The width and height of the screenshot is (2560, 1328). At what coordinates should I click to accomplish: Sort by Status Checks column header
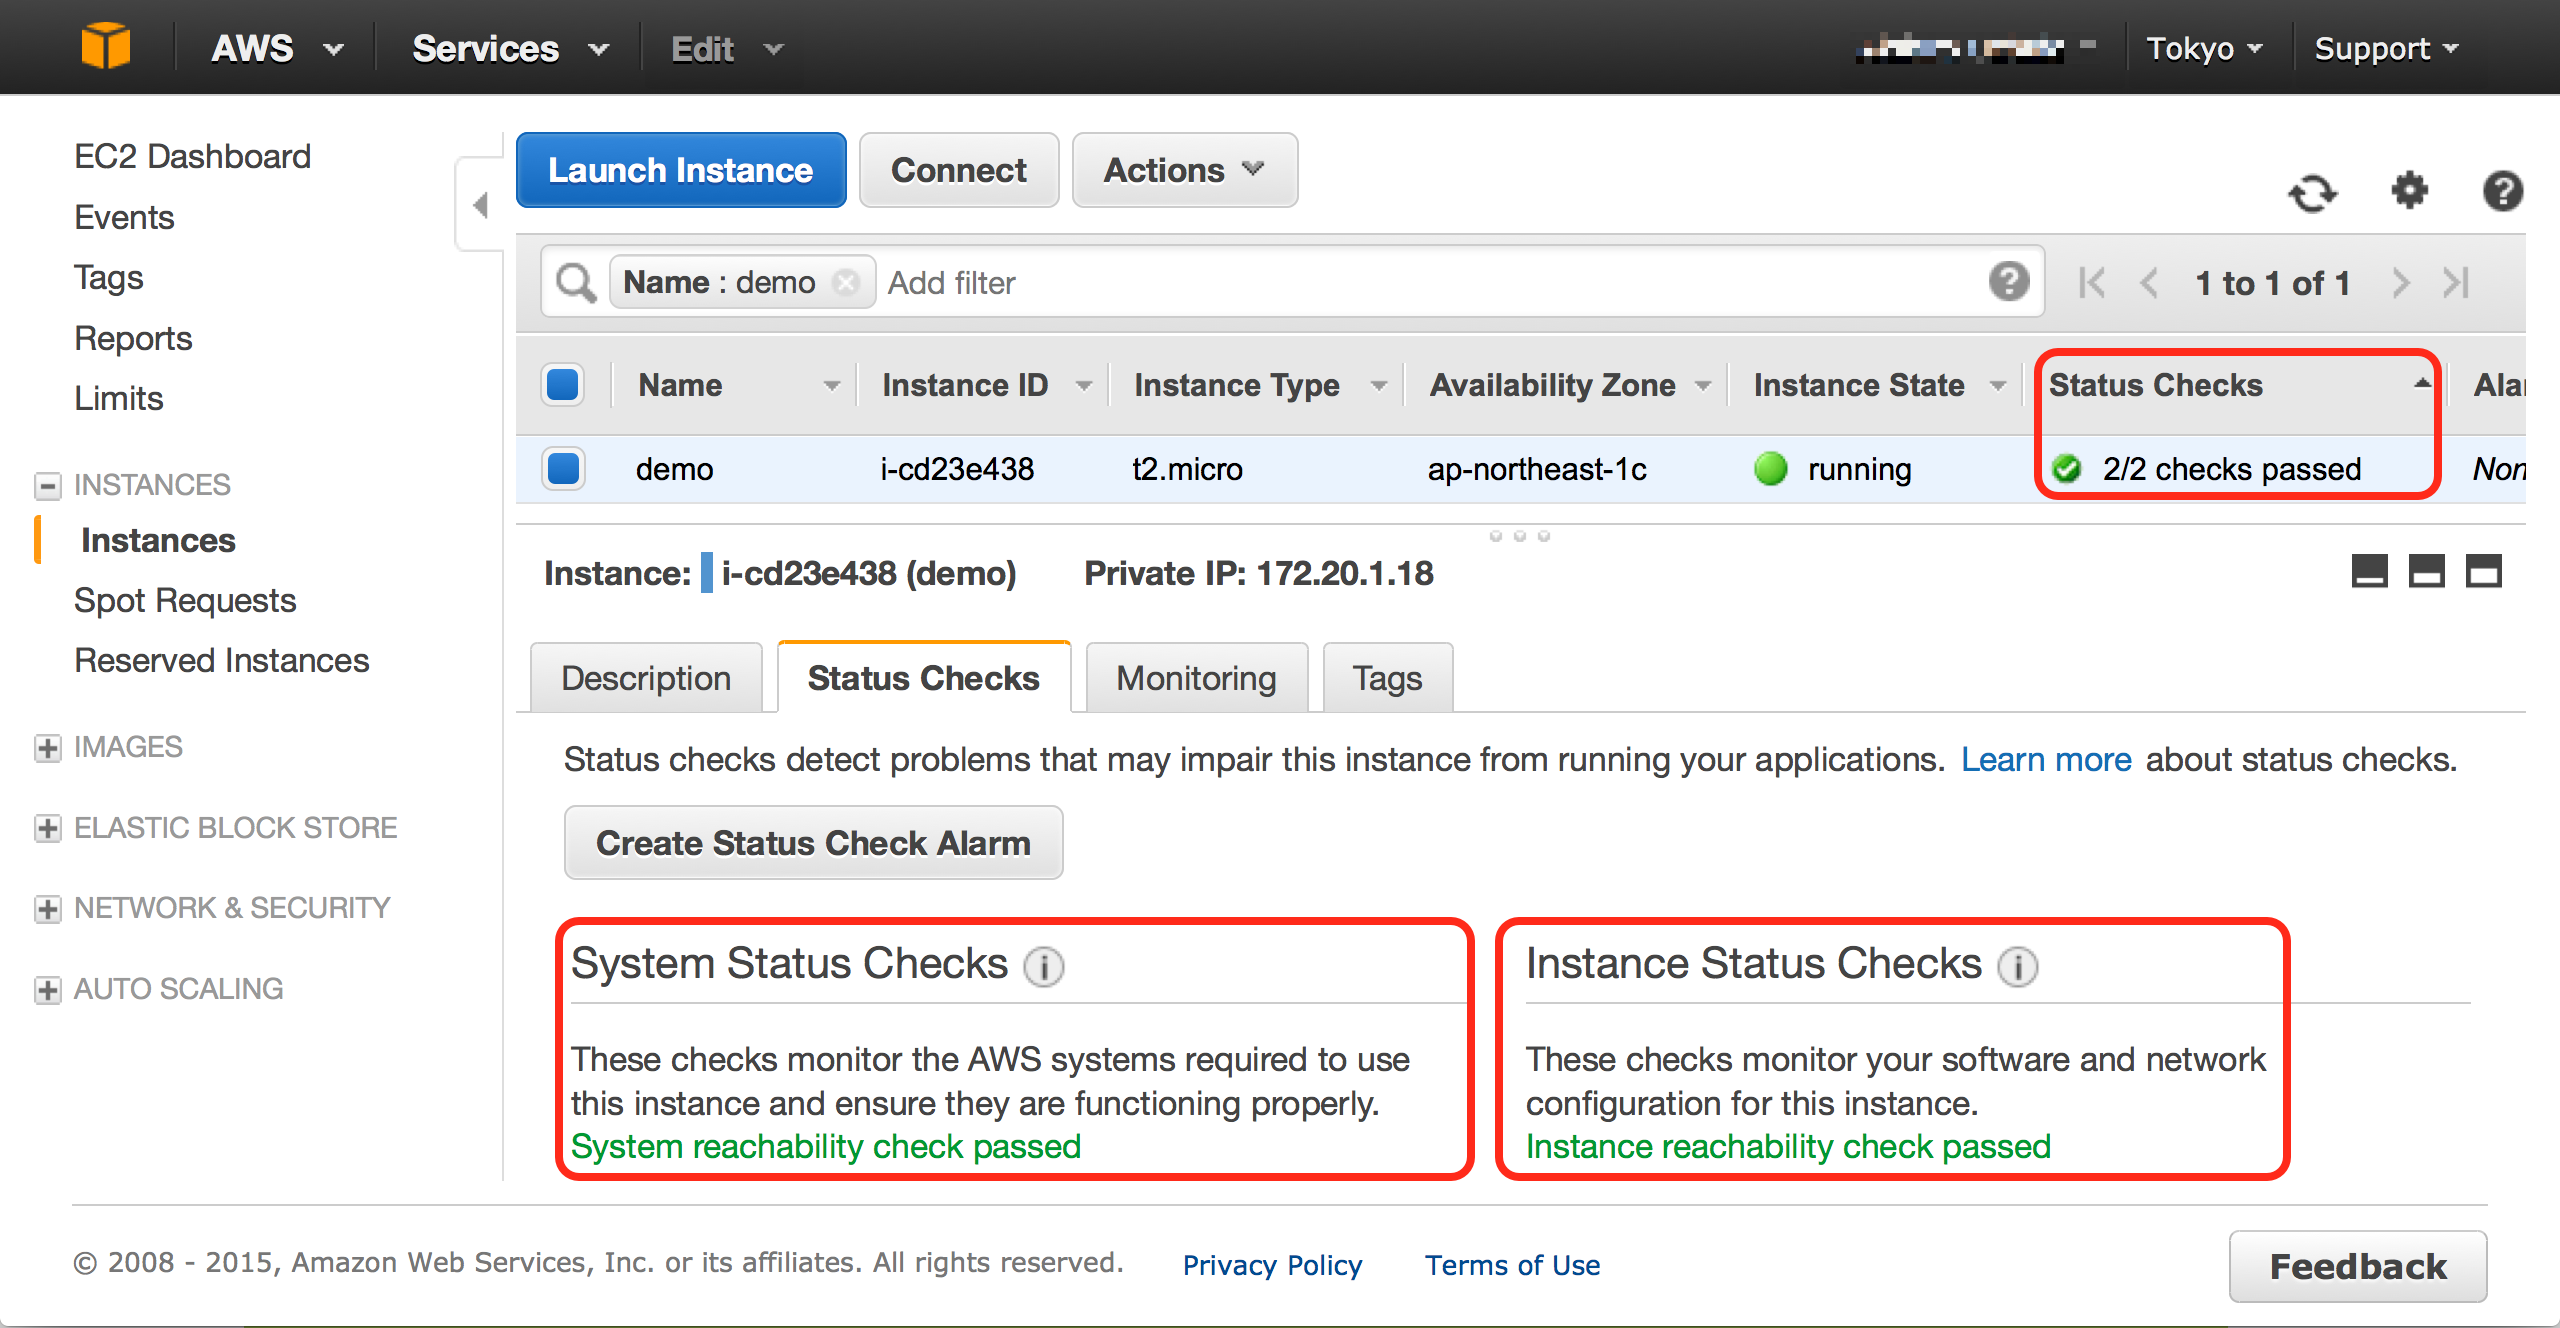tap(2236, 385)
